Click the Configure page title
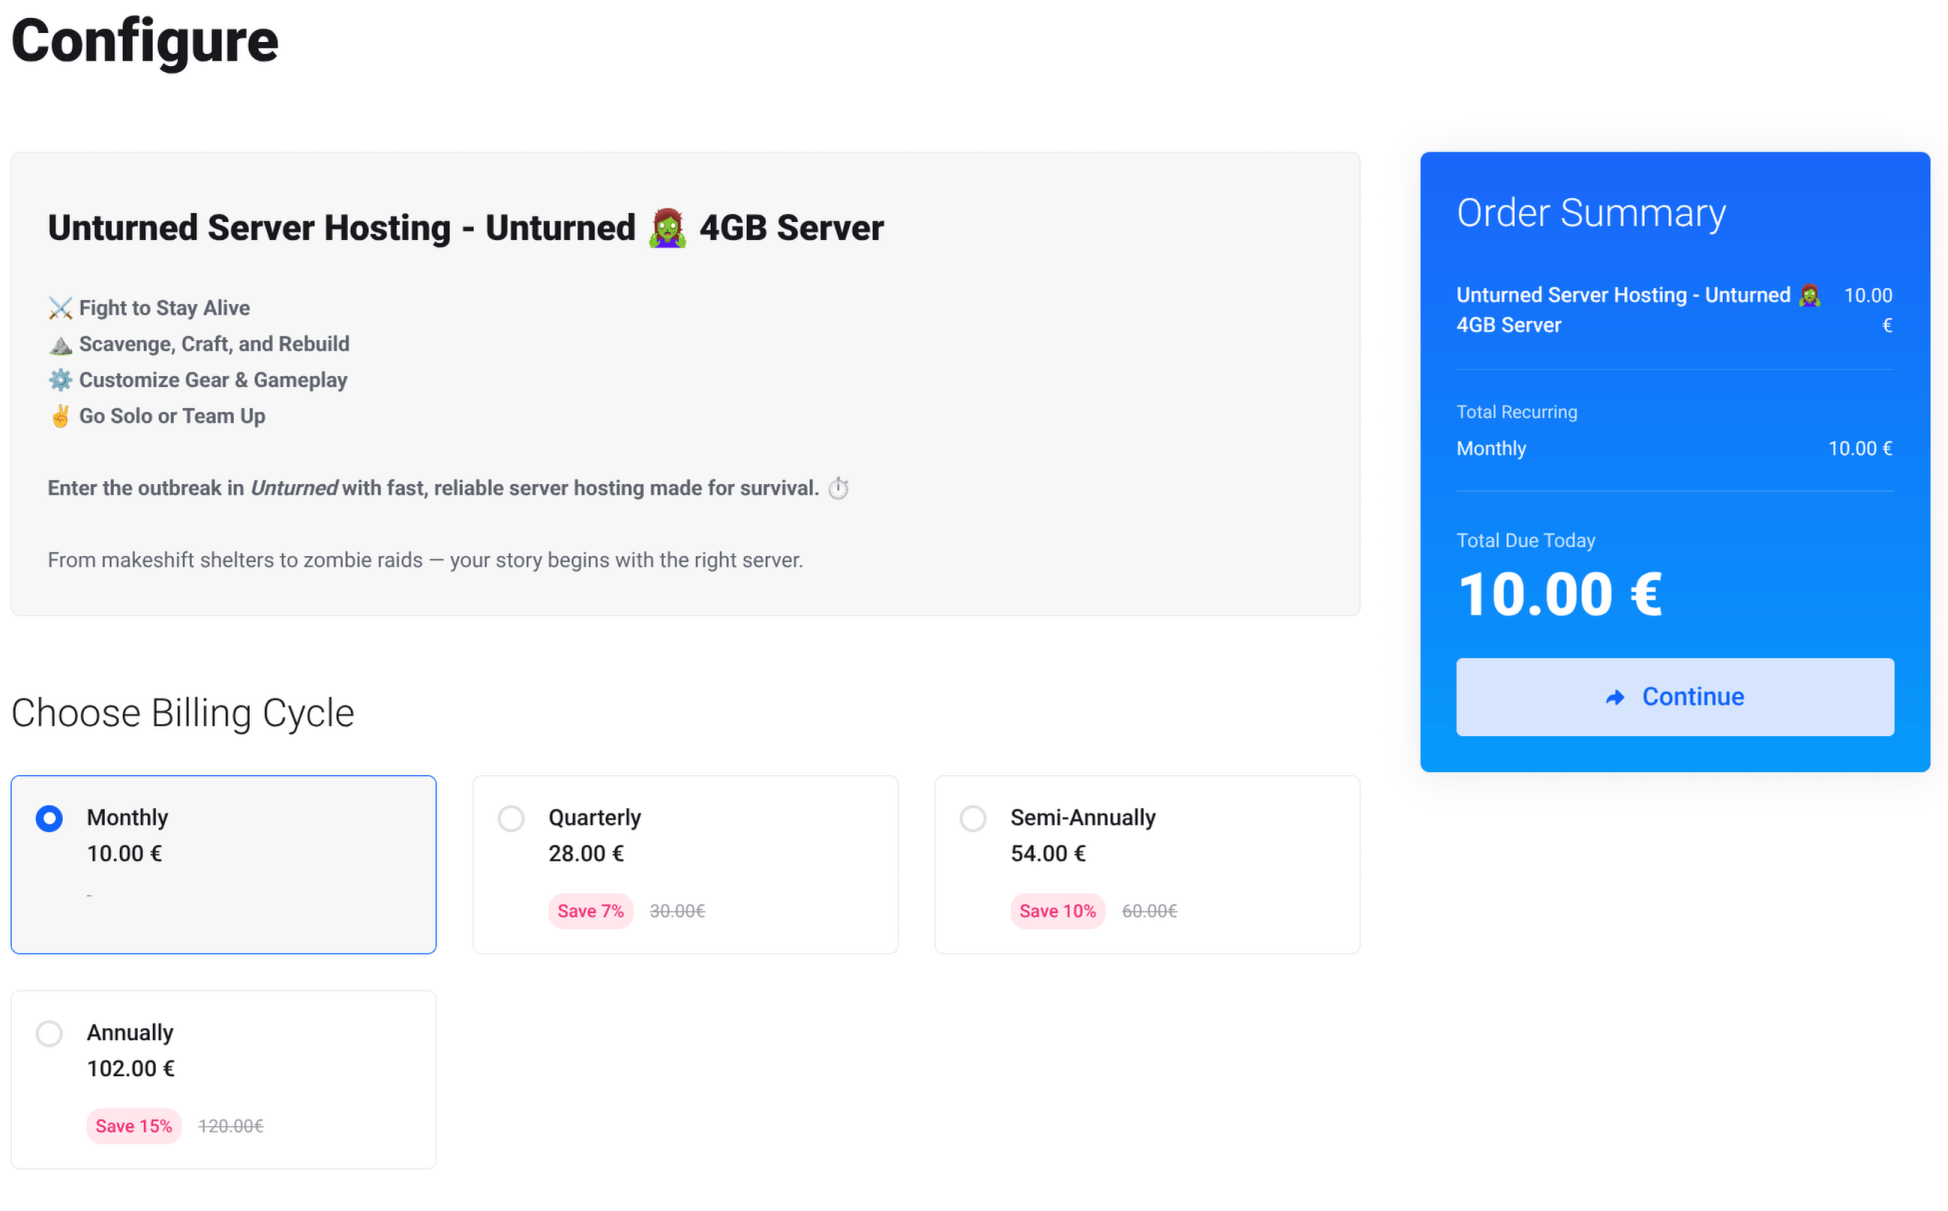1948x1211 pixels. point(145,41)
